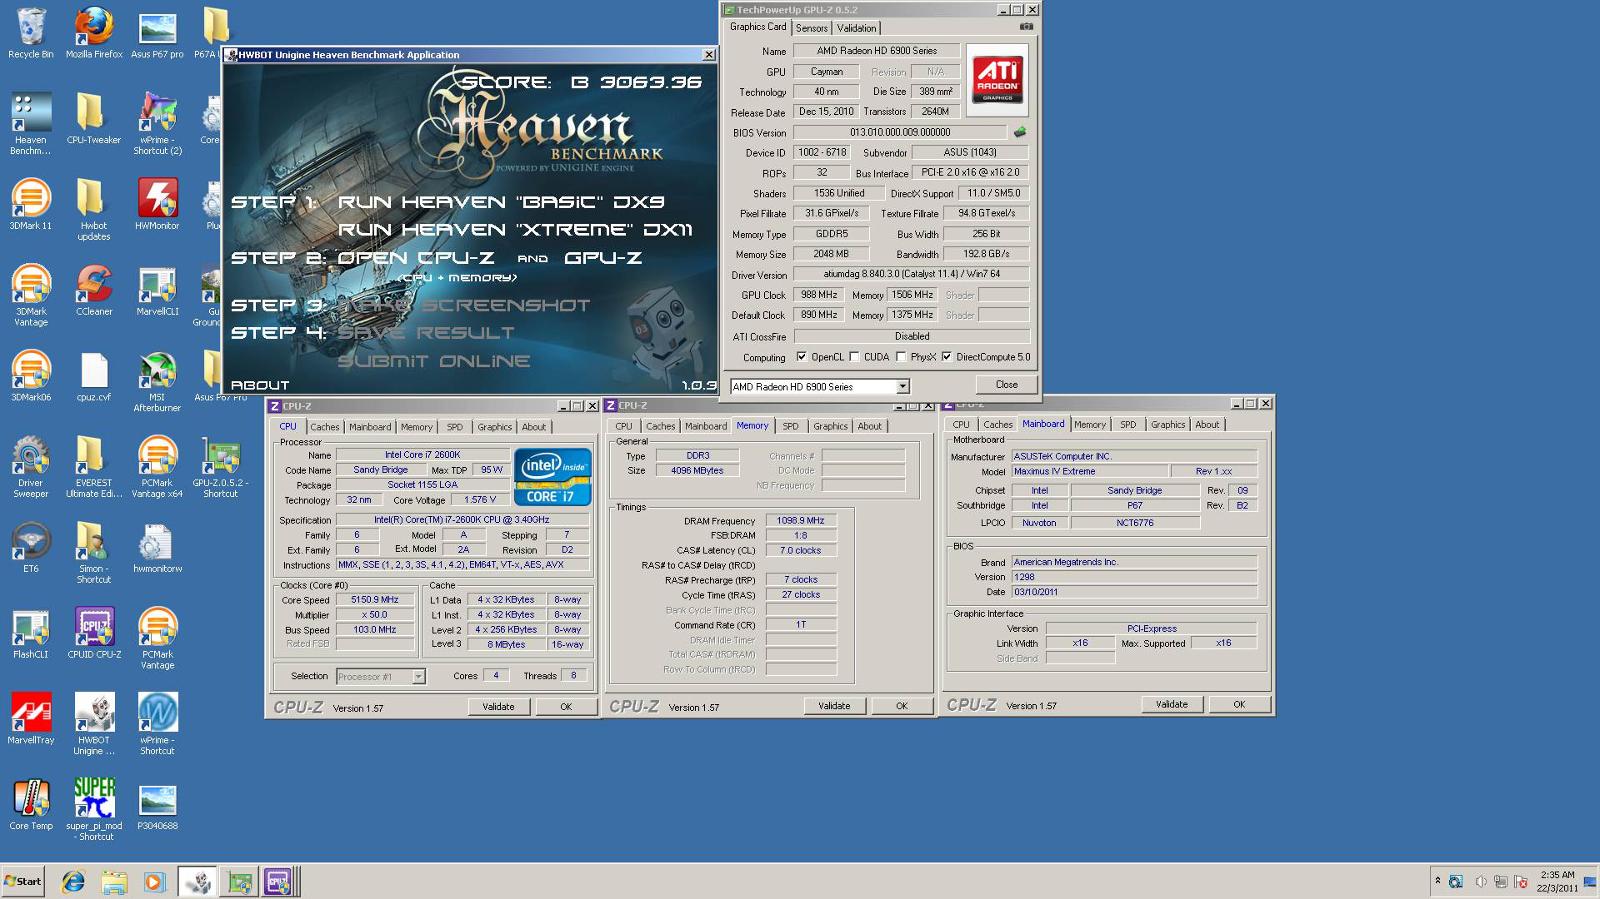Open Windows Media Player taskbar icon

click(x=153, y=882)
